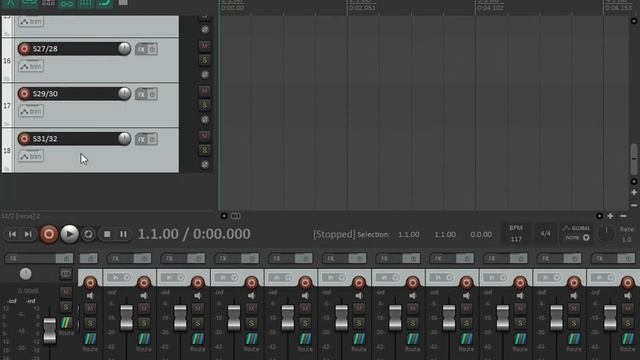Click the 1.1.00 / 0:00.000 time display
Image resolution: width=640 pixels, height=360 pixels.
(x=194, y=234)
